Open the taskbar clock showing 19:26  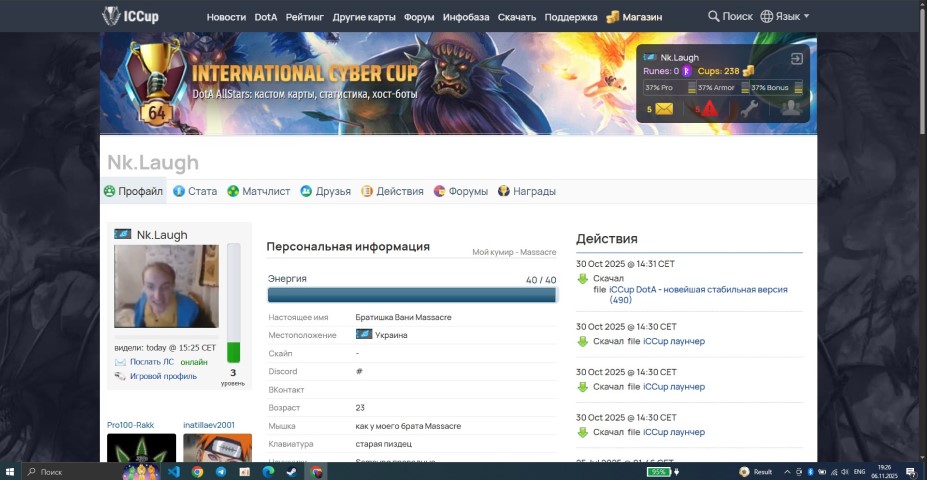884,472
